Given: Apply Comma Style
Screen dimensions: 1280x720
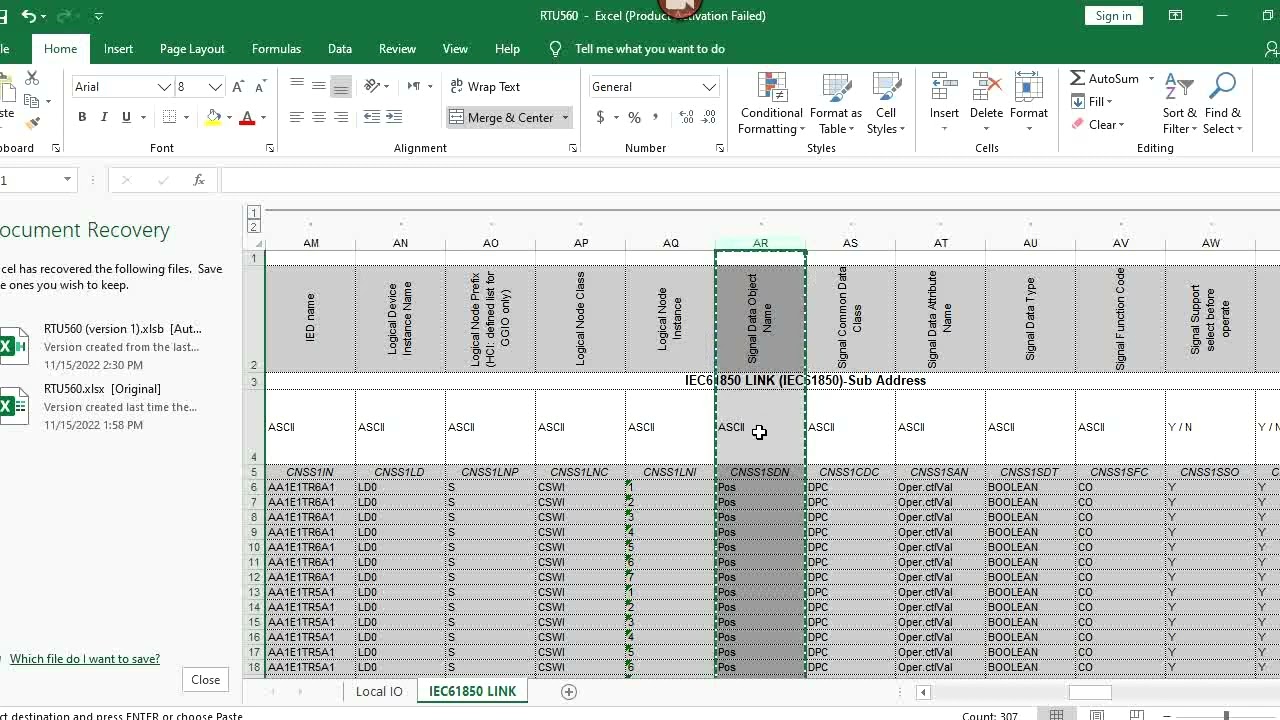Looking at the screenshot, I should pyautogui.click(x=656, y=117).
